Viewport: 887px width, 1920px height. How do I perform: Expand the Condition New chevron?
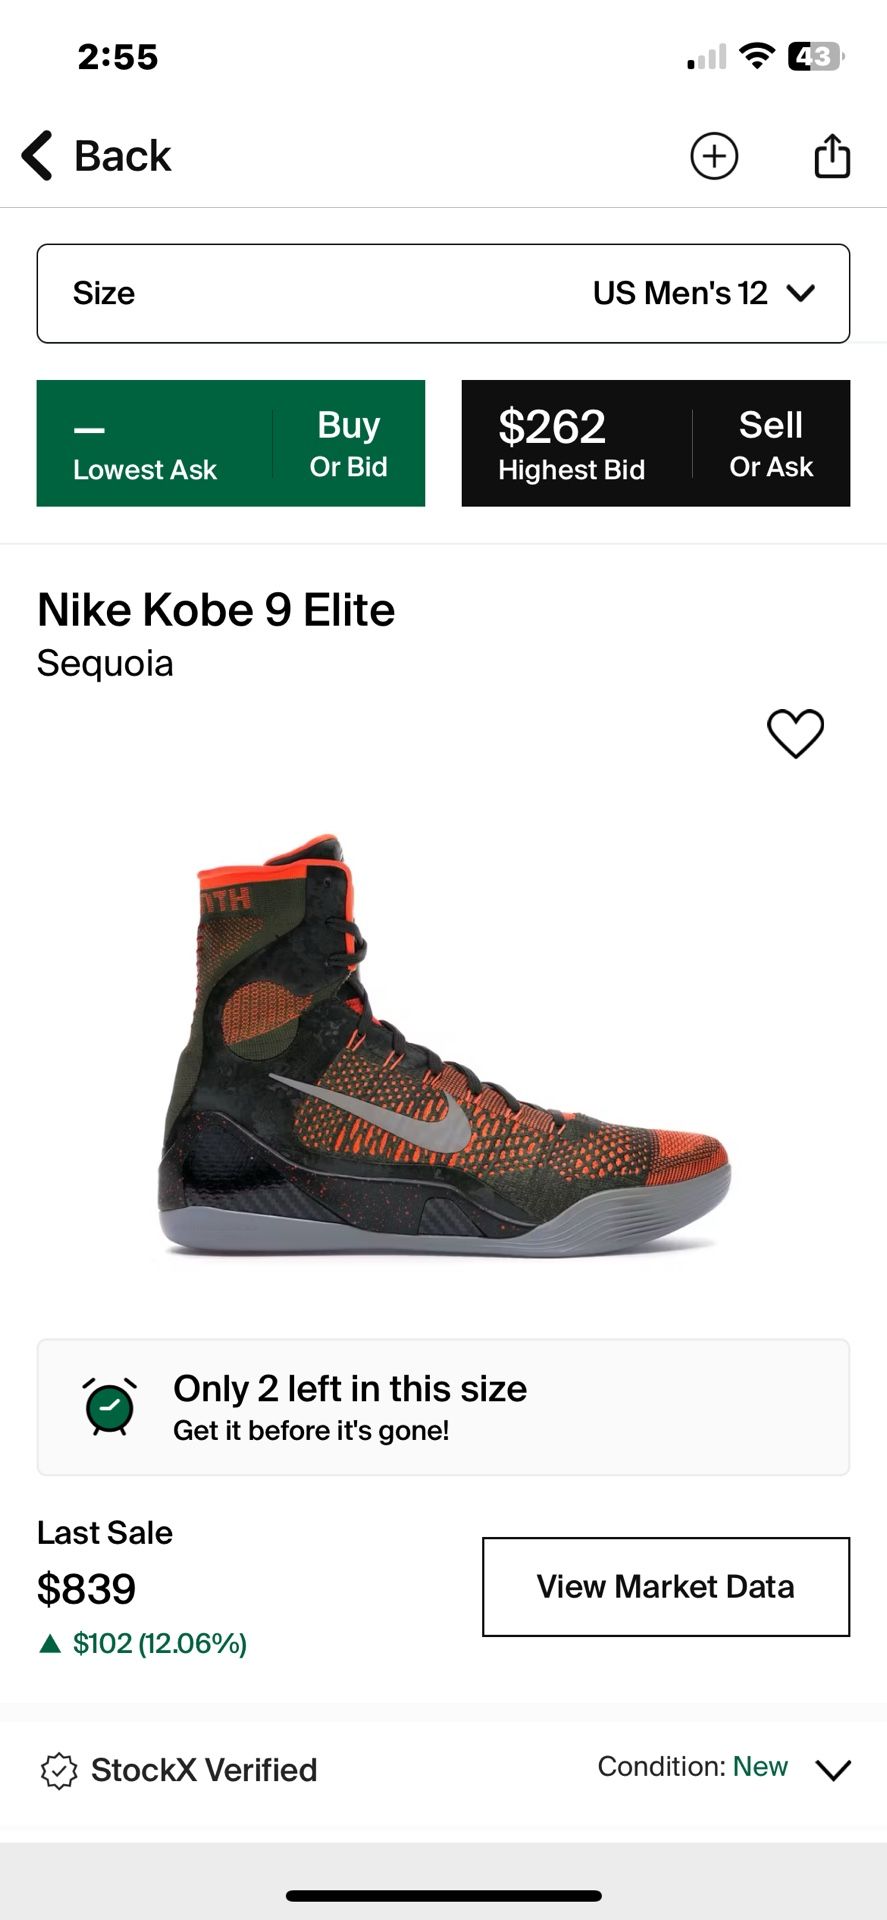[x=833, y=1770]
